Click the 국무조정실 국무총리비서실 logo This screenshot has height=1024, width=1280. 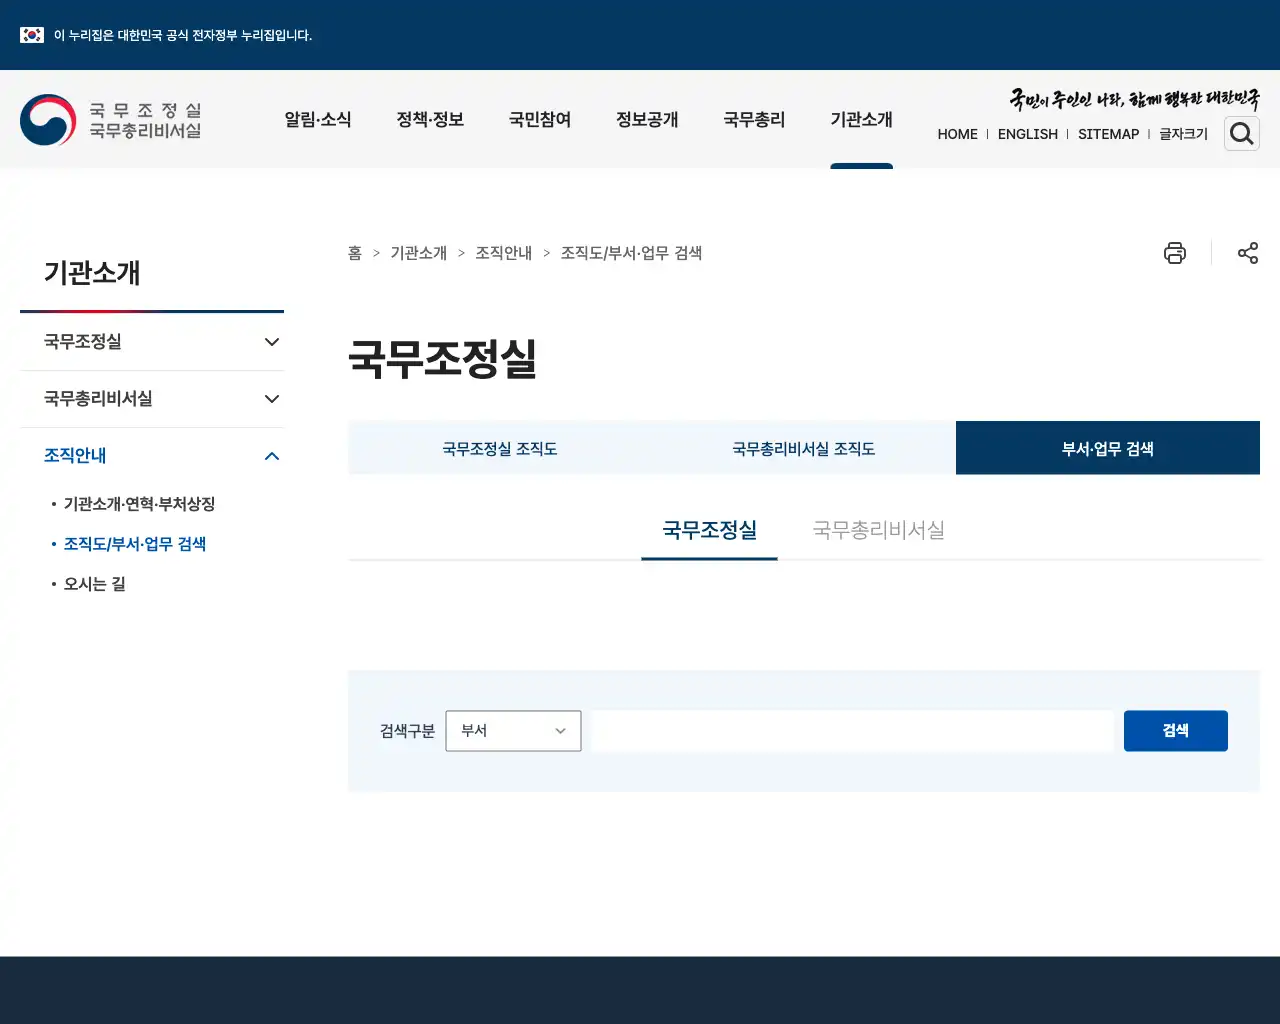point(111,120)
